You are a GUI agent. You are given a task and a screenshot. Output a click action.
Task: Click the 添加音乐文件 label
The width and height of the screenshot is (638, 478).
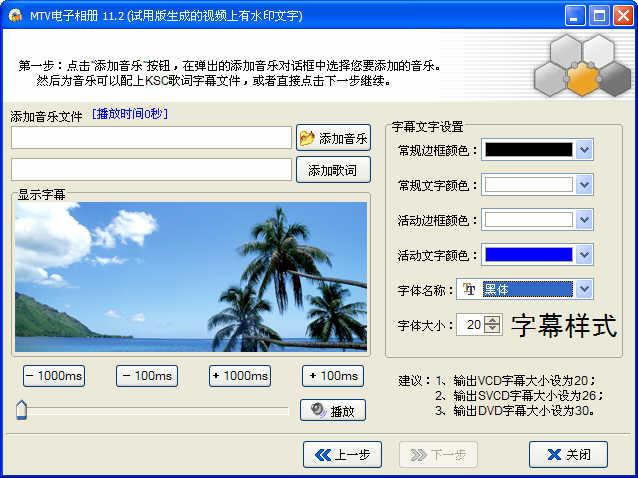[x=46, y=116]
